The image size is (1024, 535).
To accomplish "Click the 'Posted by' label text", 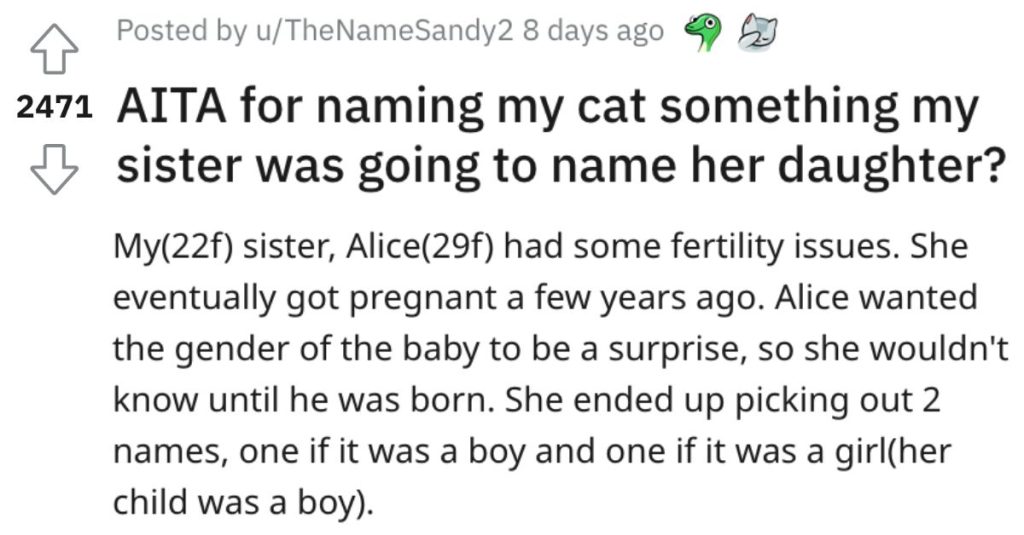I will pyautogui.click(x=182, y=31).
